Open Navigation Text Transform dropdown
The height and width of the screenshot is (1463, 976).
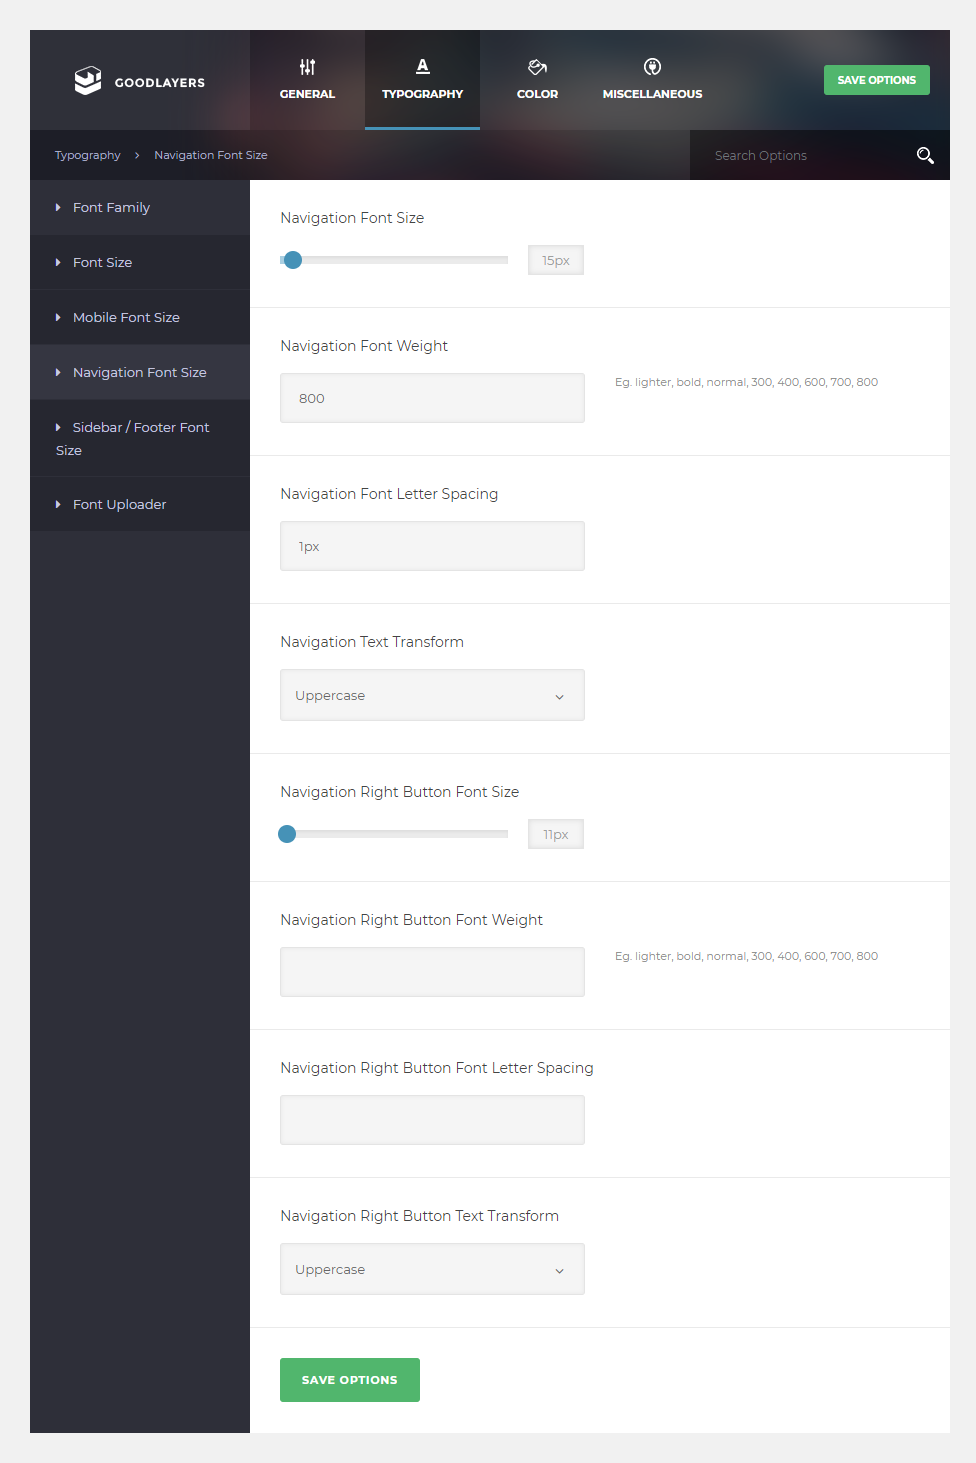(432, 695)
